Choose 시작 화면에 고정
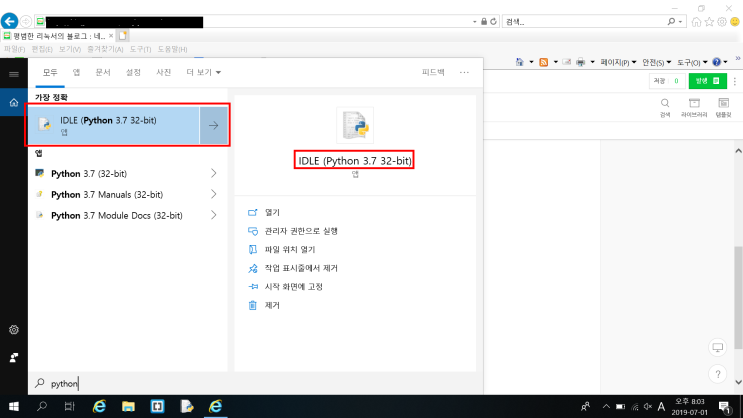 pos(293,286)
